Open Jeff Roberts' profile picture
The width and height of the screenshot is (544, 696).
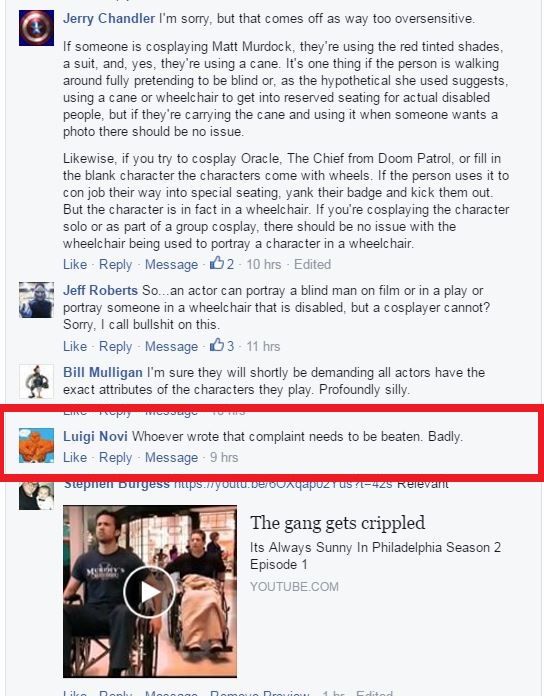pos(36,300)
